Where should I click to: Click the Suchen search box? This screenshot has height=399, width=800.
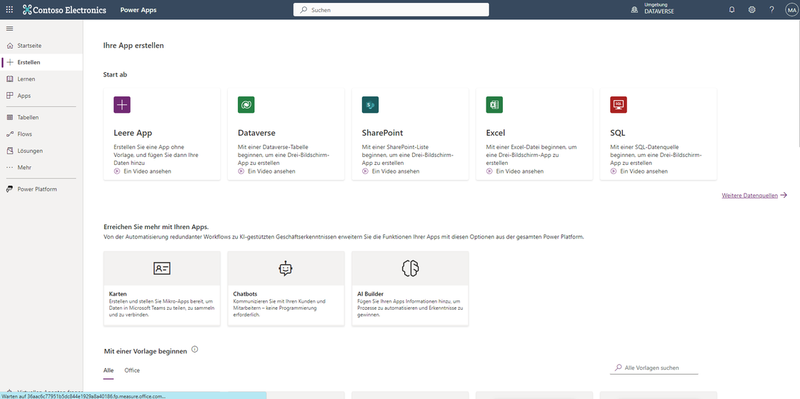[391, 10]
